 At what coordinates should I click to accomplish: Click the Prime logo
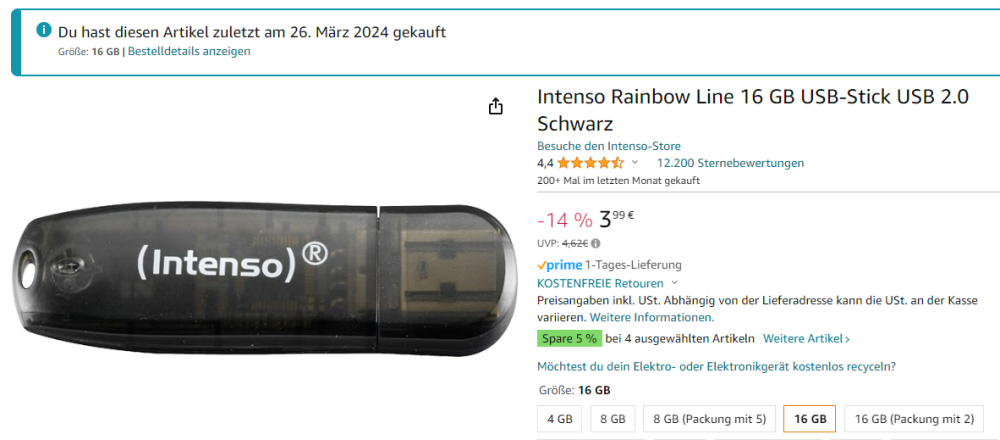559,265
